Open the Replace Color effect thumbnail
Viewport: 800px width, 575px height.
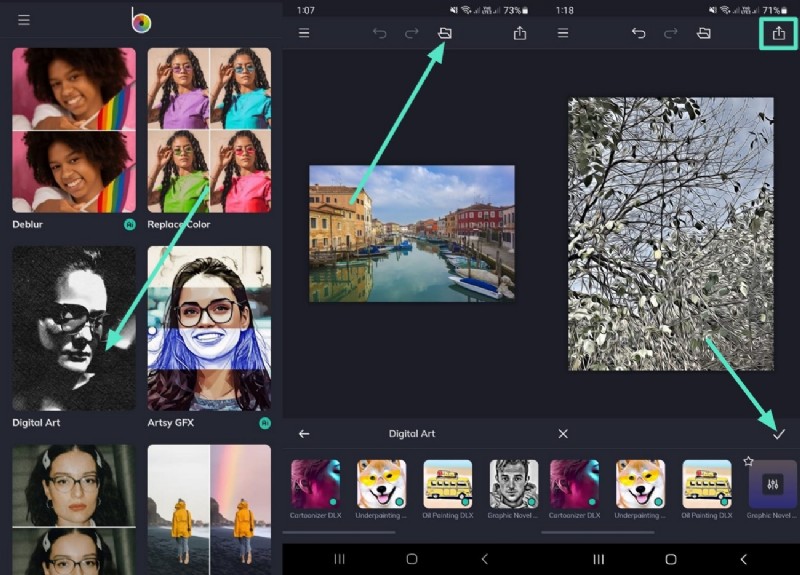pos(209,130)
